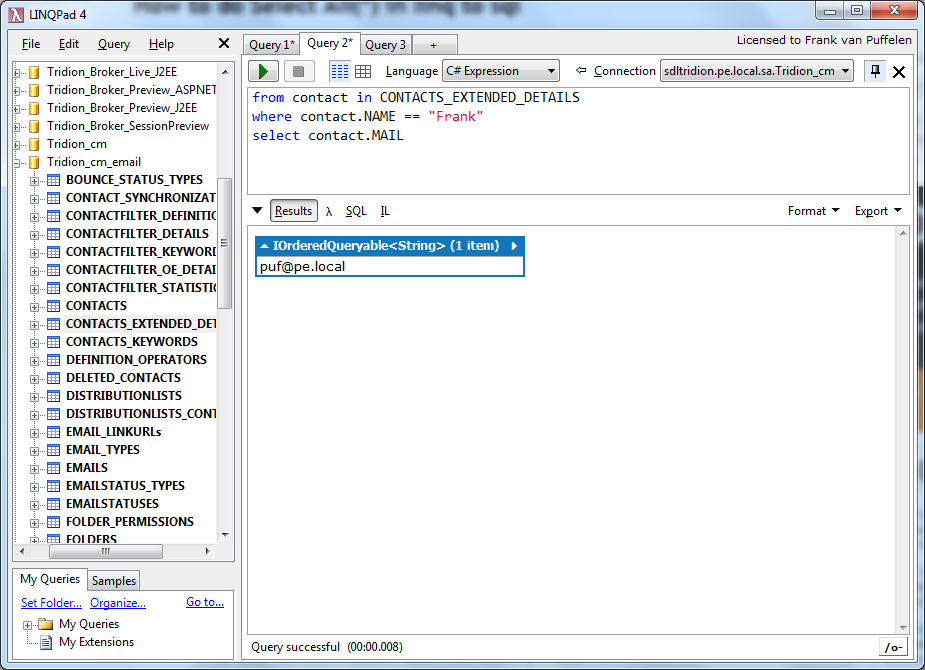Show the SQL translation tab
Screen dimensions: 925x670
coord(356,211)
